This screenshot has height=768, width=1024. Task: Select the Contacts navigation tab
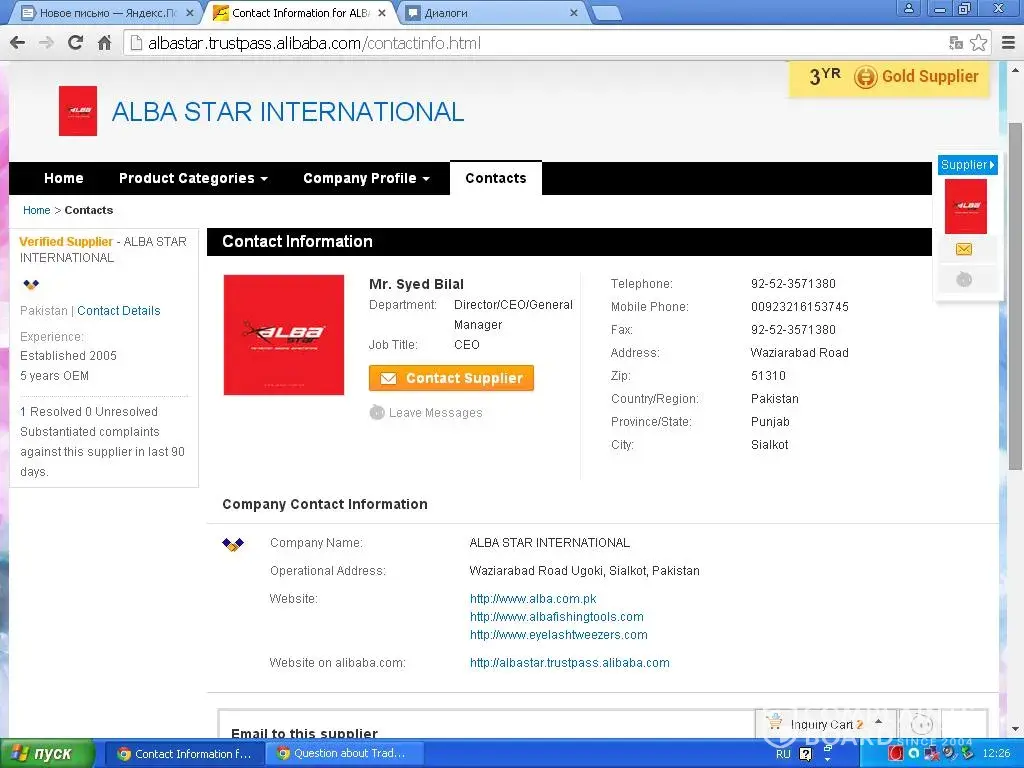pos(496,178)
